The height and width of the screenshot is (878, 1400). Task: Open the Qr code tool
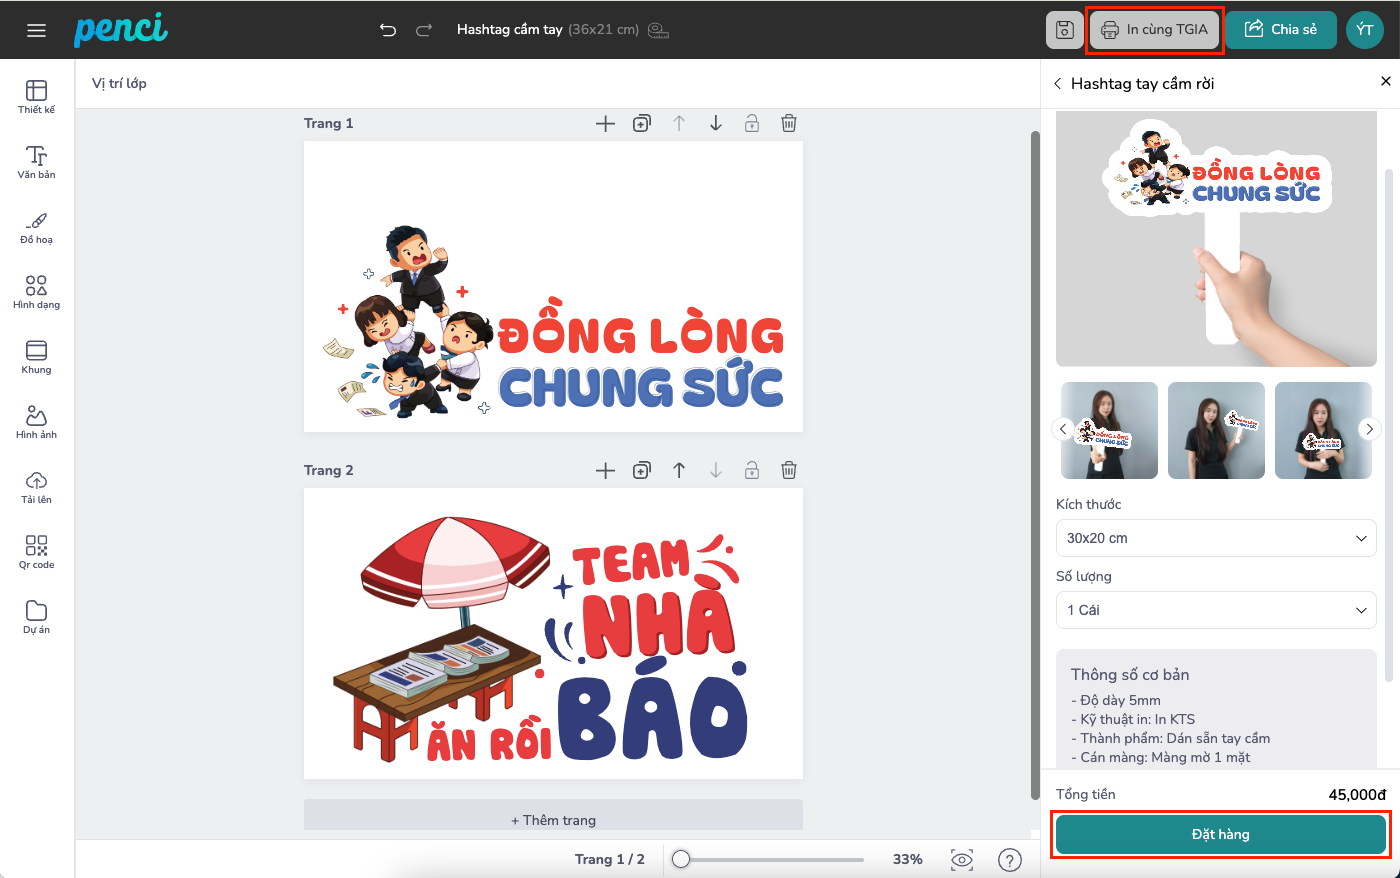coord(37,551)
